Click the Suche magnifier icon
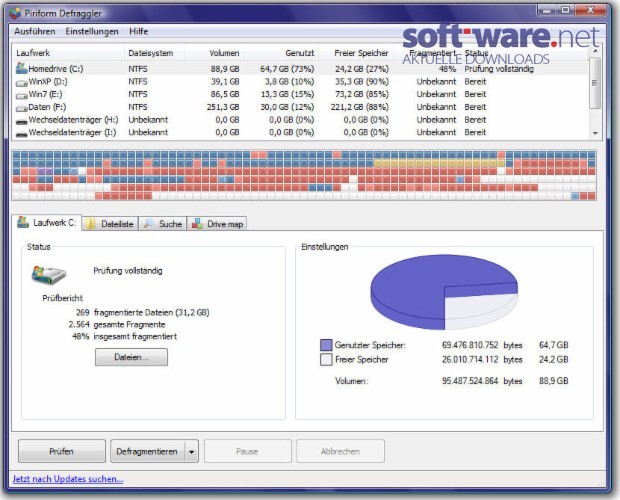This screenshot has width=620, height=500. [x=149, y=224]
